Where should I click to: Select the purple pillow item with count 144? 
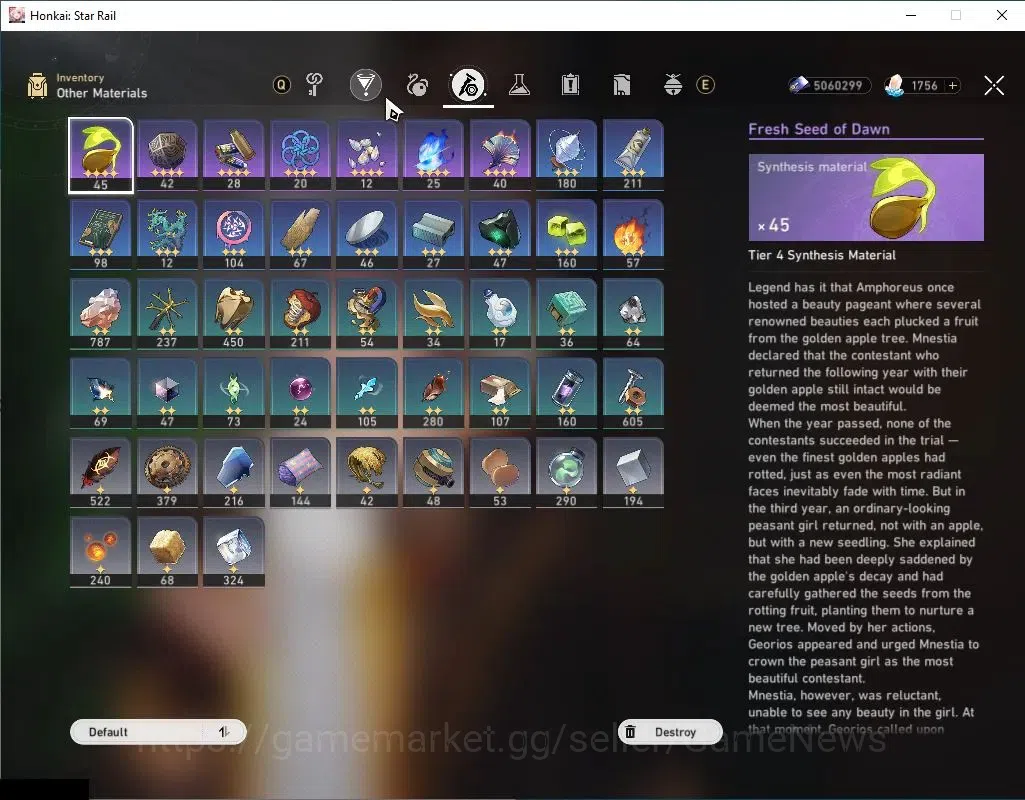click(300, 473)
